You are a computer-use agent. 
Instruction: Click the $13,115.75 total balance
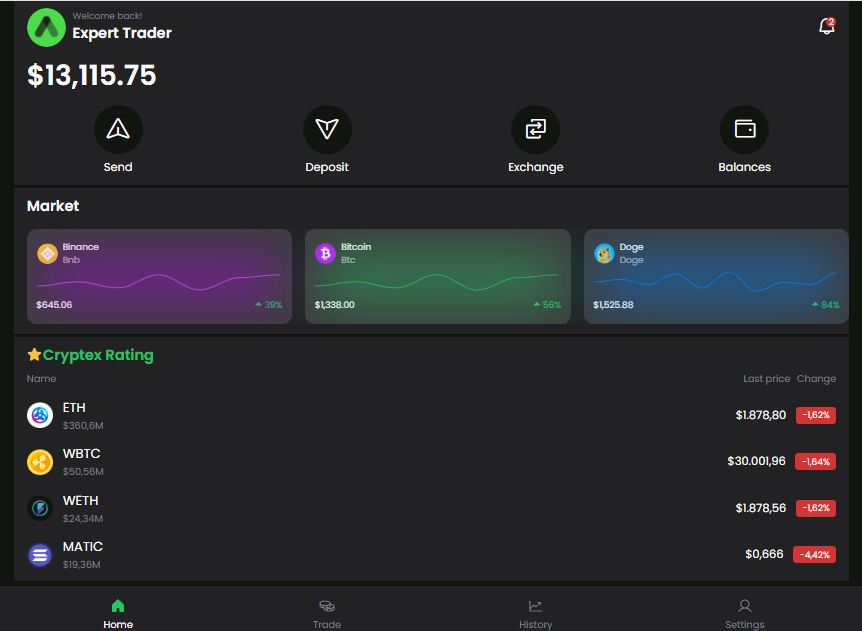point(92,76)
